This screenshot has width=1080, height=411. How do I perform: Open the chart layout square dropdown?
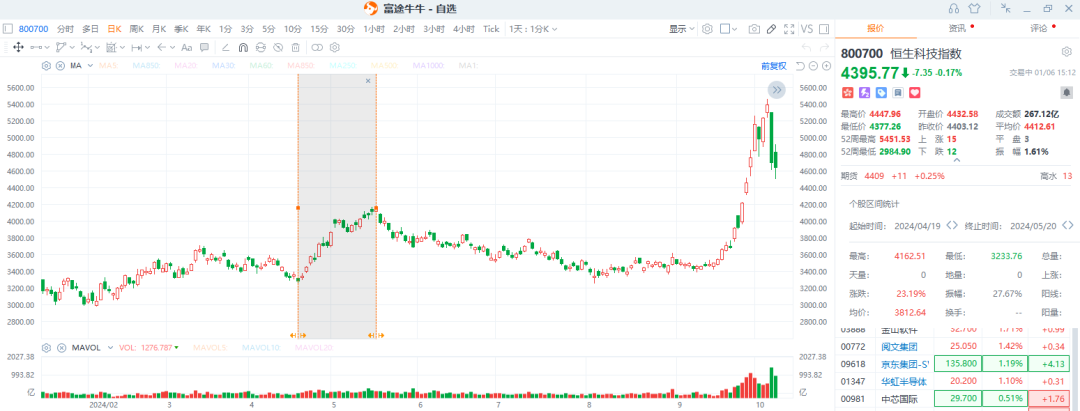729,29
